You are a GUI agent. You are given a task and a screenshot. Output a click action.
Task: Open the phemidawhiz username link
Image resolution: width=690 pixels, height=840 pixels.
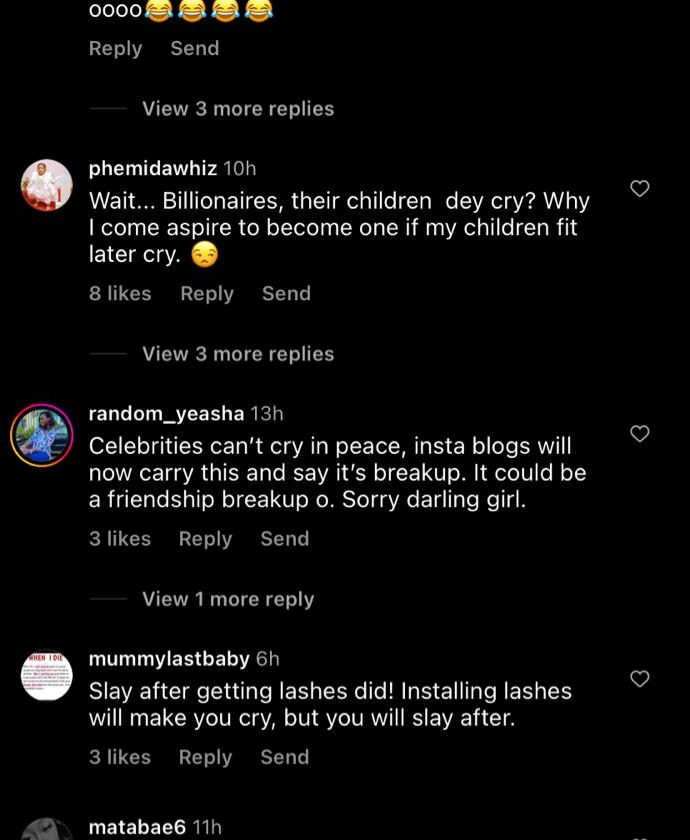(x=152, y=168)
